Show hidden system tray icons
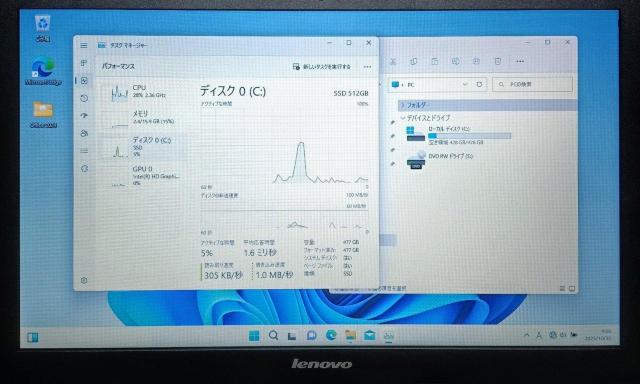This screenshot has width=640, height=384. [x=527, y=335]
